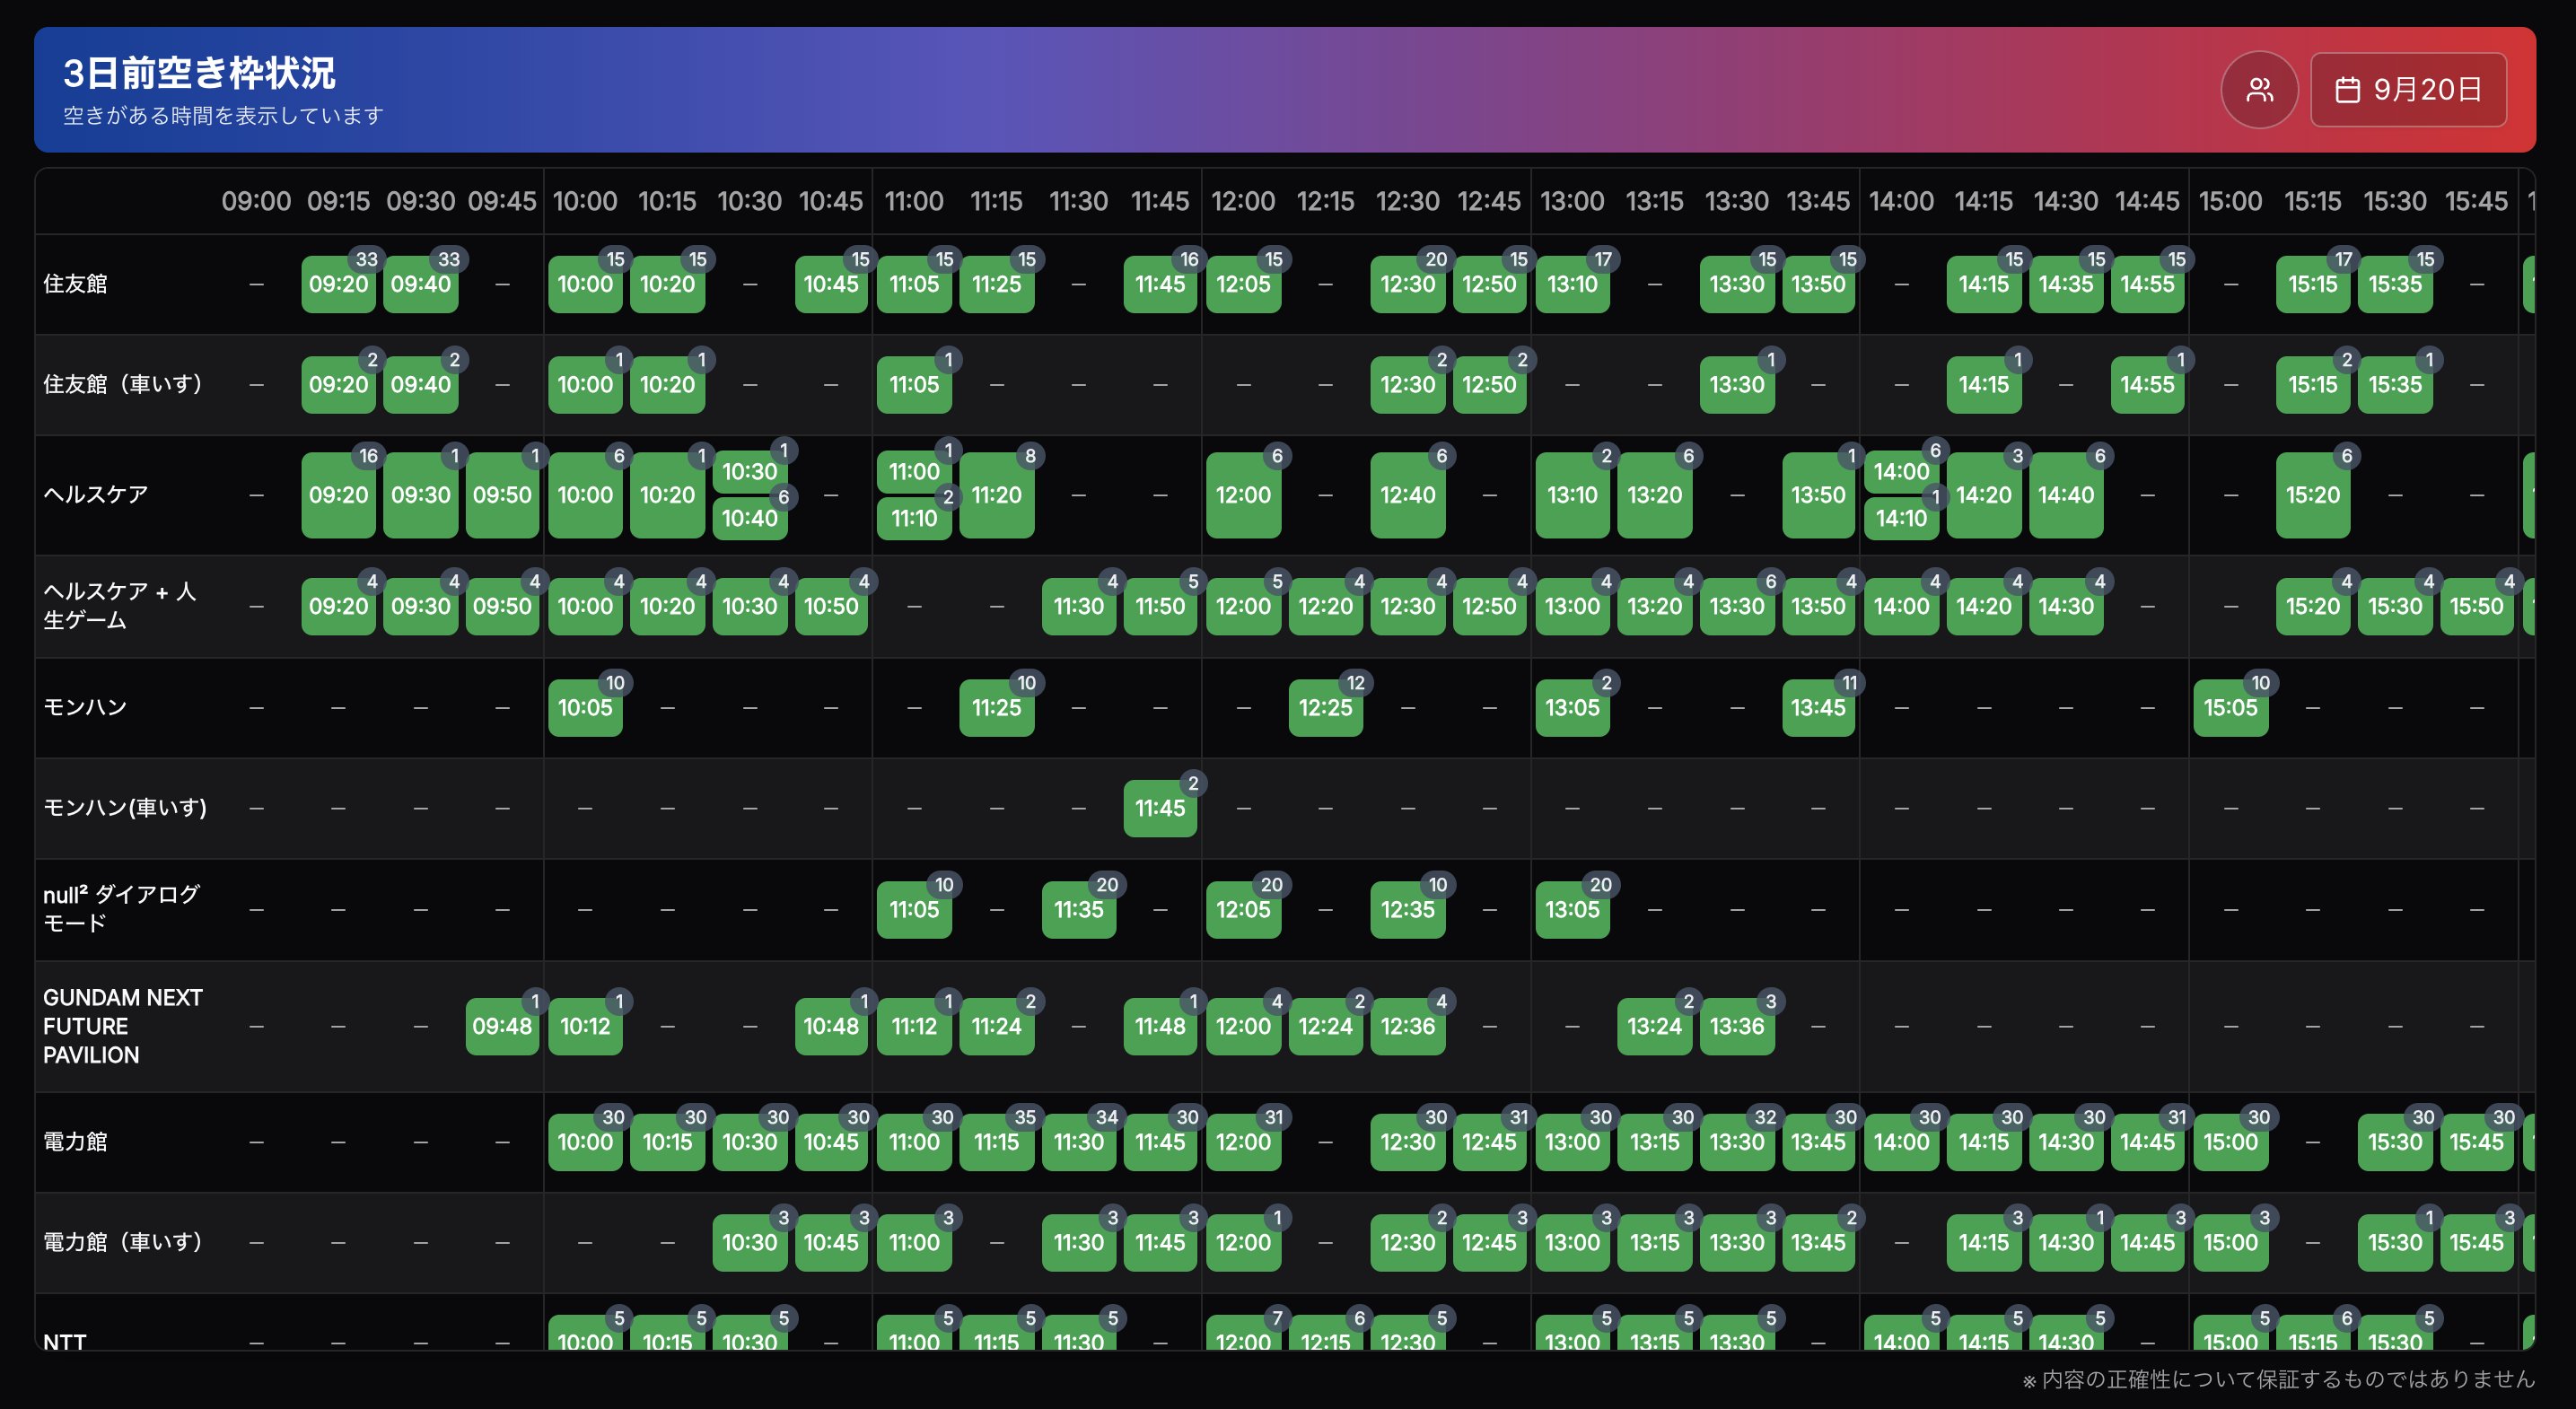Choose 13:05 slot for null² ダイアログモード
The image size is (2576, 1409).
(x=1572, y=910)
